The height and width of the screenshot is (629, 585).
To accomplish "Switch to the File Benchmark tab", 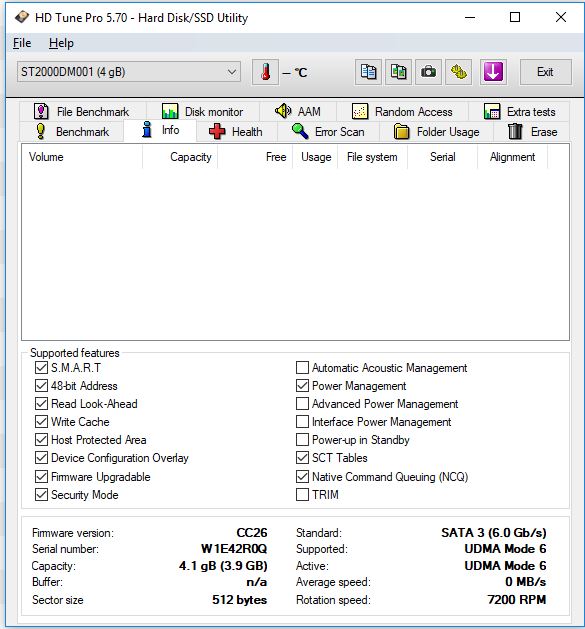I will [82, 112].
